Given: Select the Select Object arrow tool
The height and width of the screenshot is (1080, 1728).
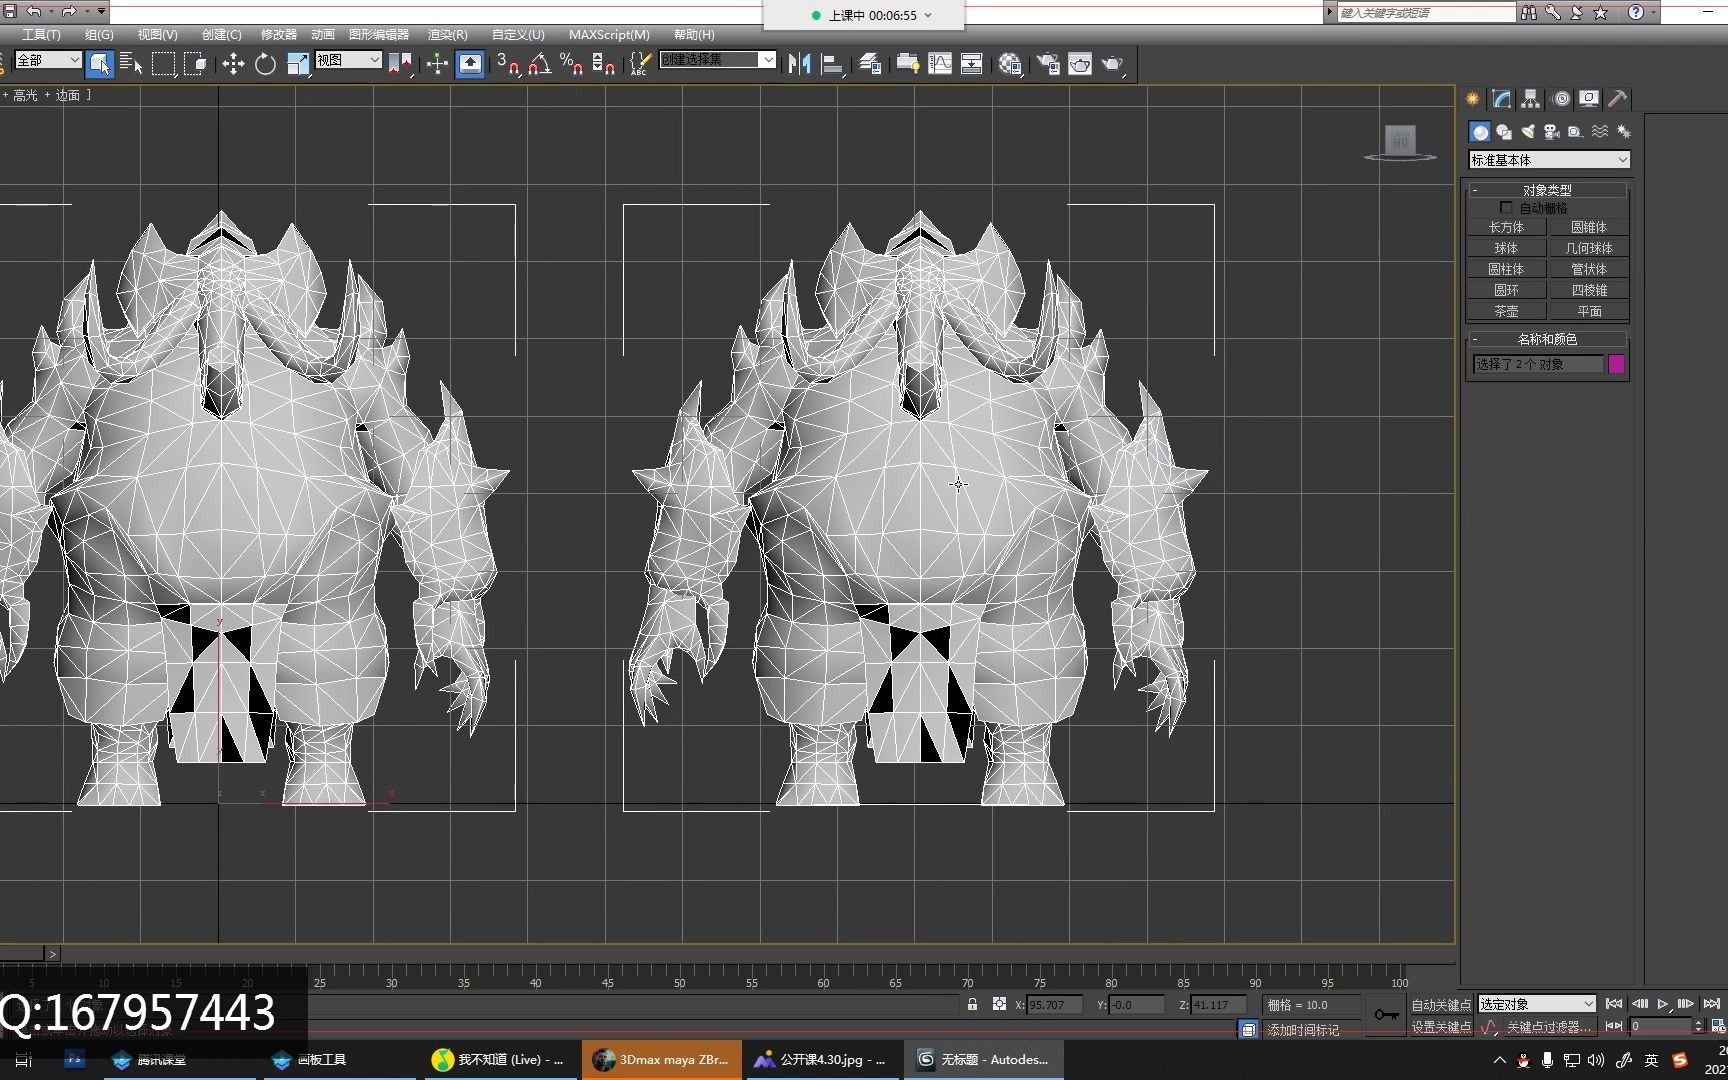Looking at the screenshot, I should (99, 64).
